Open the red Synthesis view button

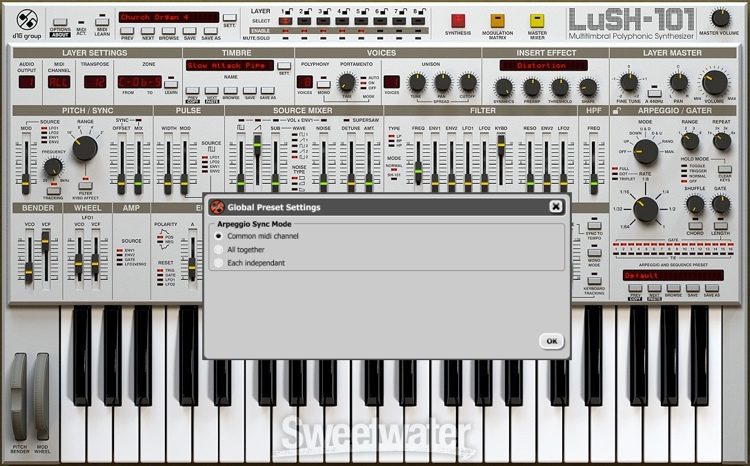(458, 21)
